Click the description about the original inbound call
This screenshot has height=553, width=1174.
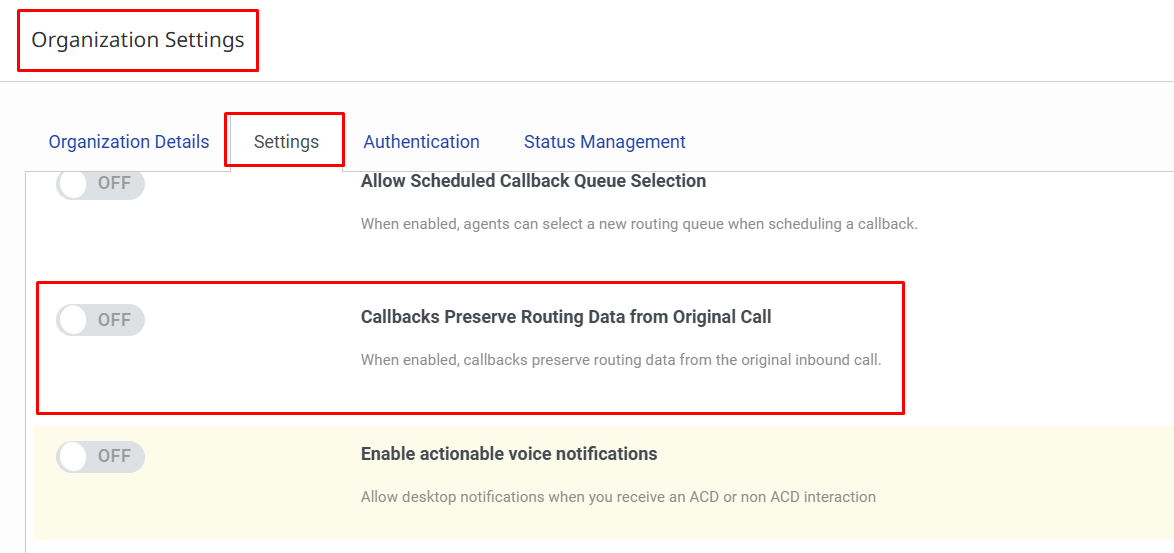pos(621,360)
